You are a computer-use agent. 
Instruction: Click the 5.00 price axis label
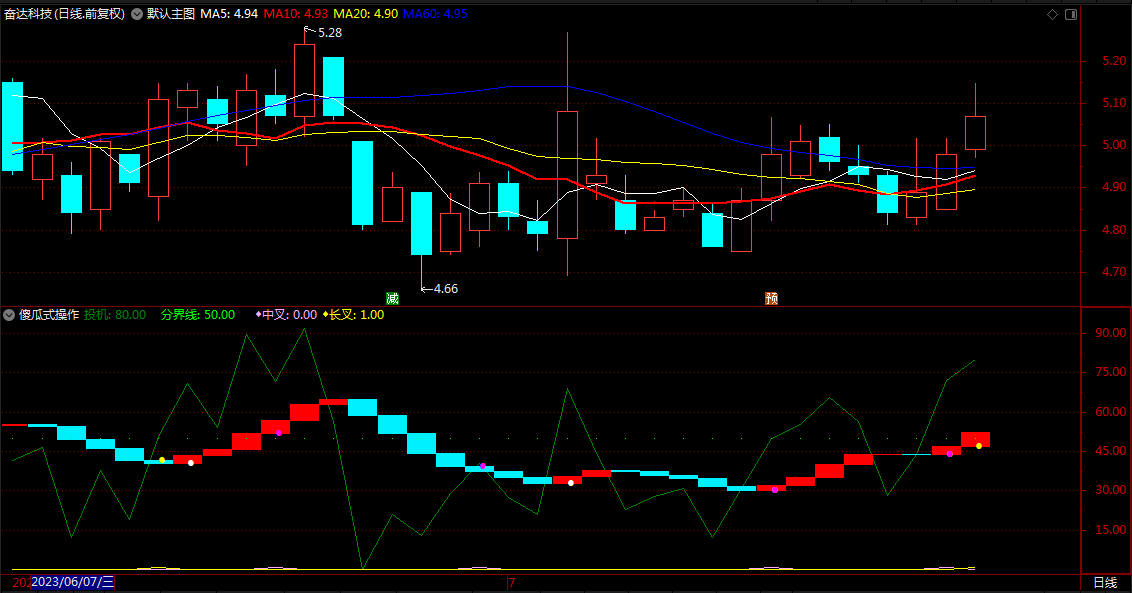pyautogui.click(x=1114, y=145)
